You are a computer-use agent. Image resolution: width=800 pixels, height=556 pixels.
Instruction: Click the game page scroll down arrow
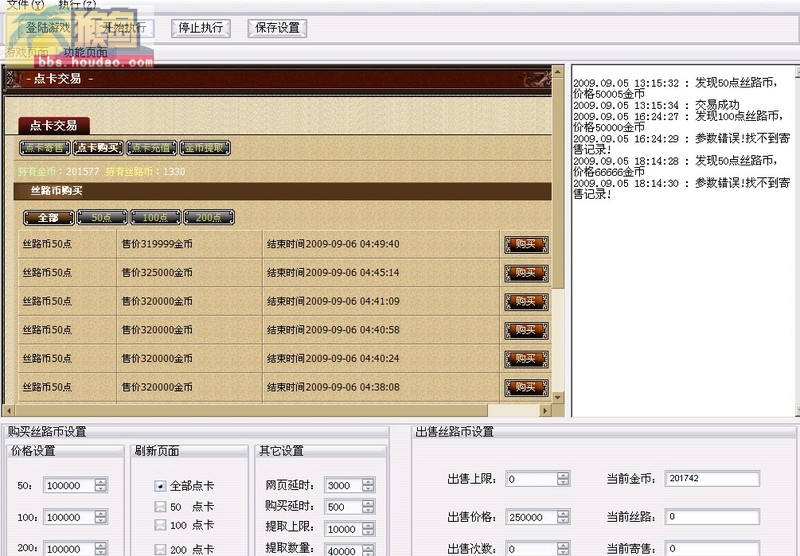[558, 397]
